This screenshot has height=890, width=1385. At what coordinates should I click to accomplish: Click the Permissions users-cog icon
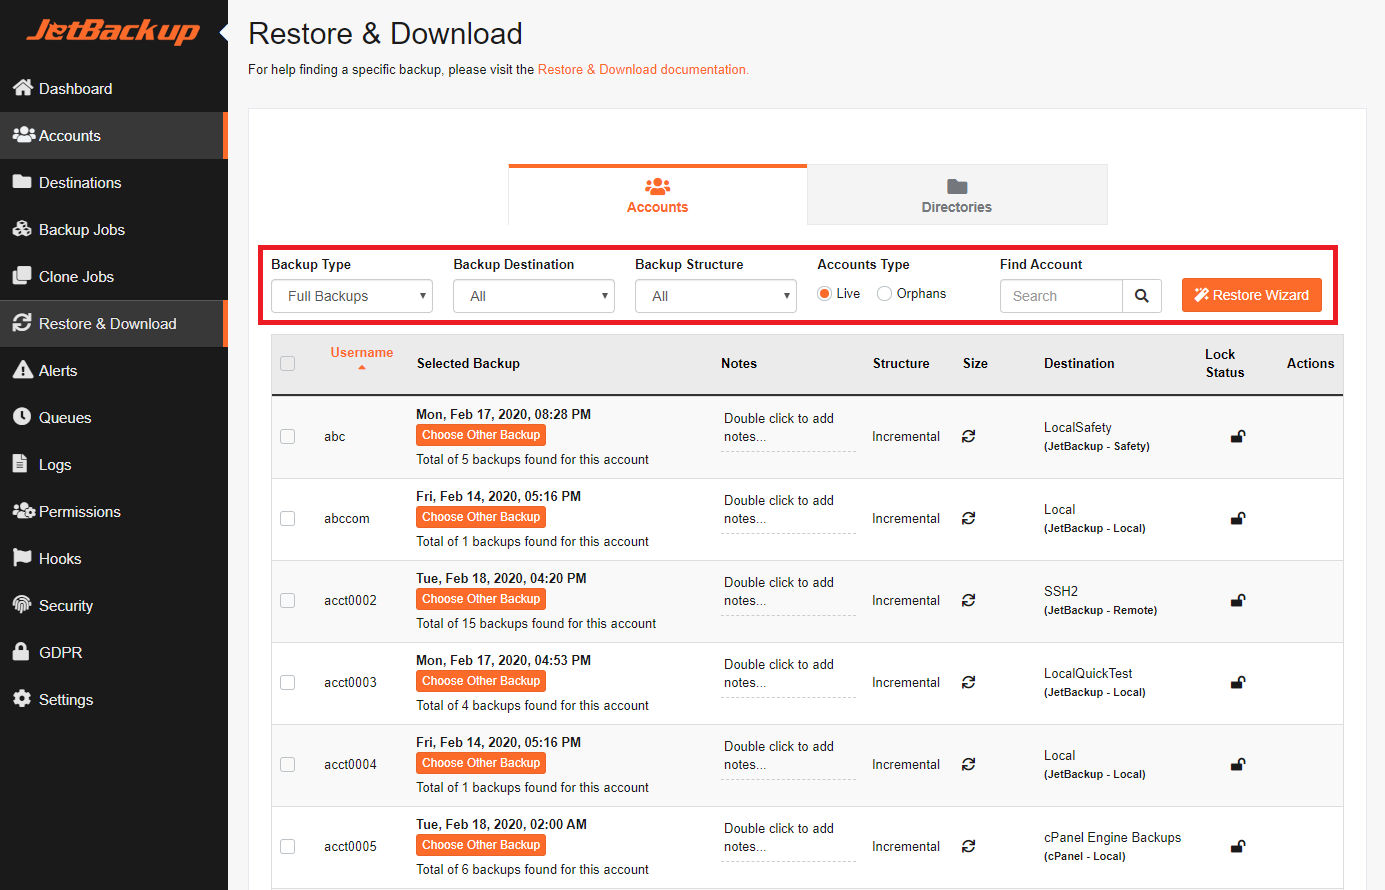[x=23, y=511]
